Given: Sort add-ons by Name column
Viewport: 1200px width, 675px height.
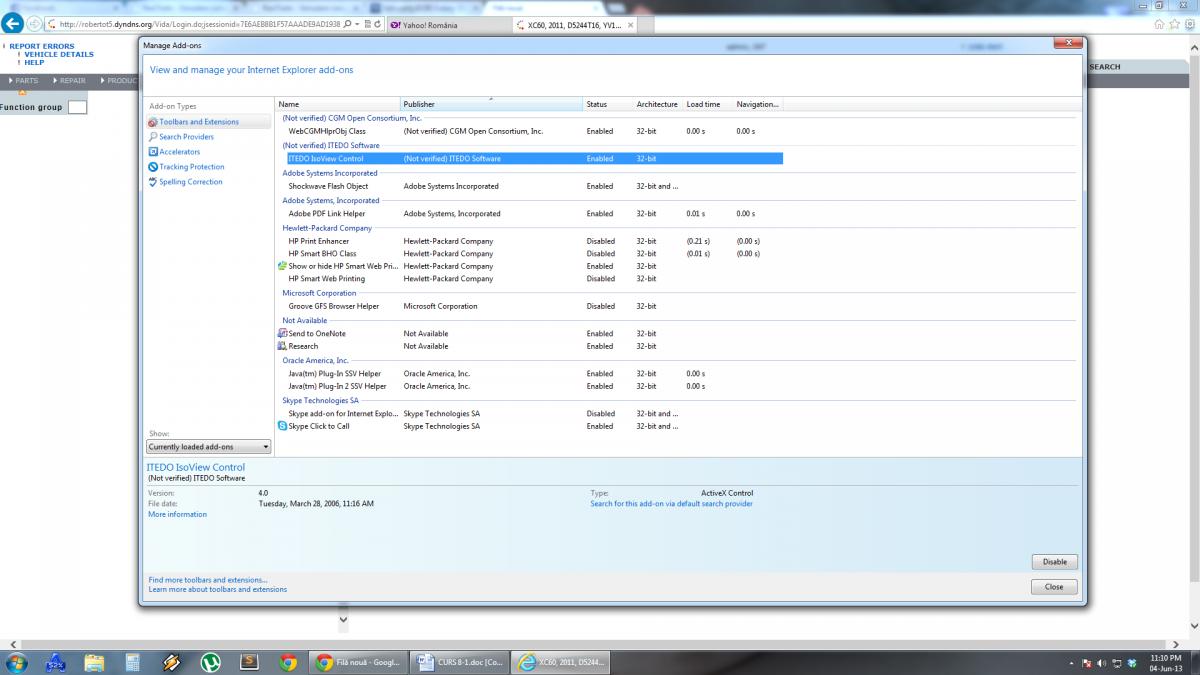Looking at the screenshot, I should 337,104.
